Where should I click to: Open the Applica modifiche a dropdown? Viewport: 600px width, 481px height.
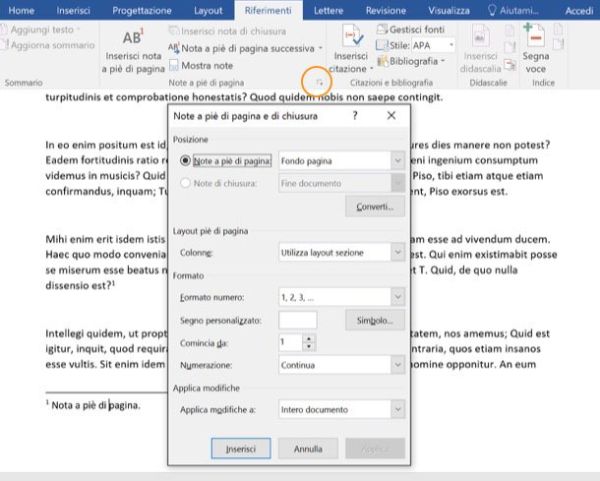pos(398,409)
